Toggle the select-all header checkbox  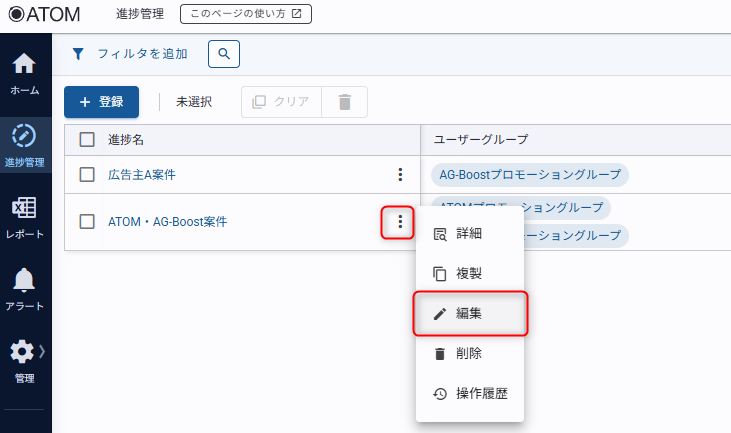click(87, 140)
